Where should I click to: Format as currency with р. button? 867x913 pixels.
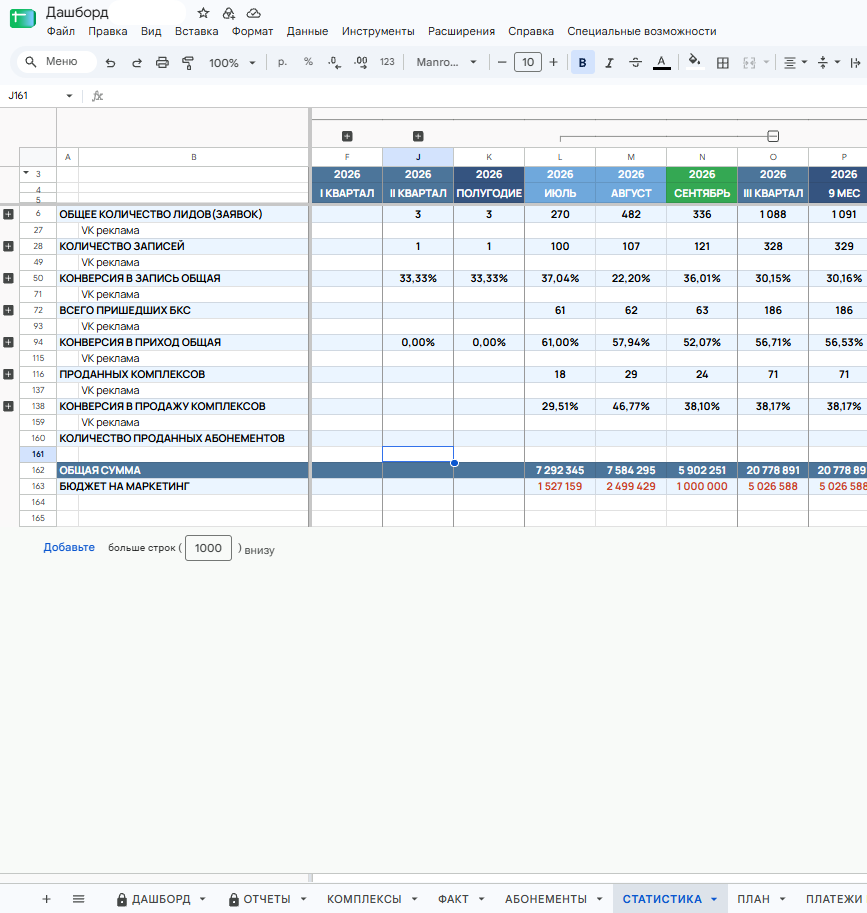point(282,62)
